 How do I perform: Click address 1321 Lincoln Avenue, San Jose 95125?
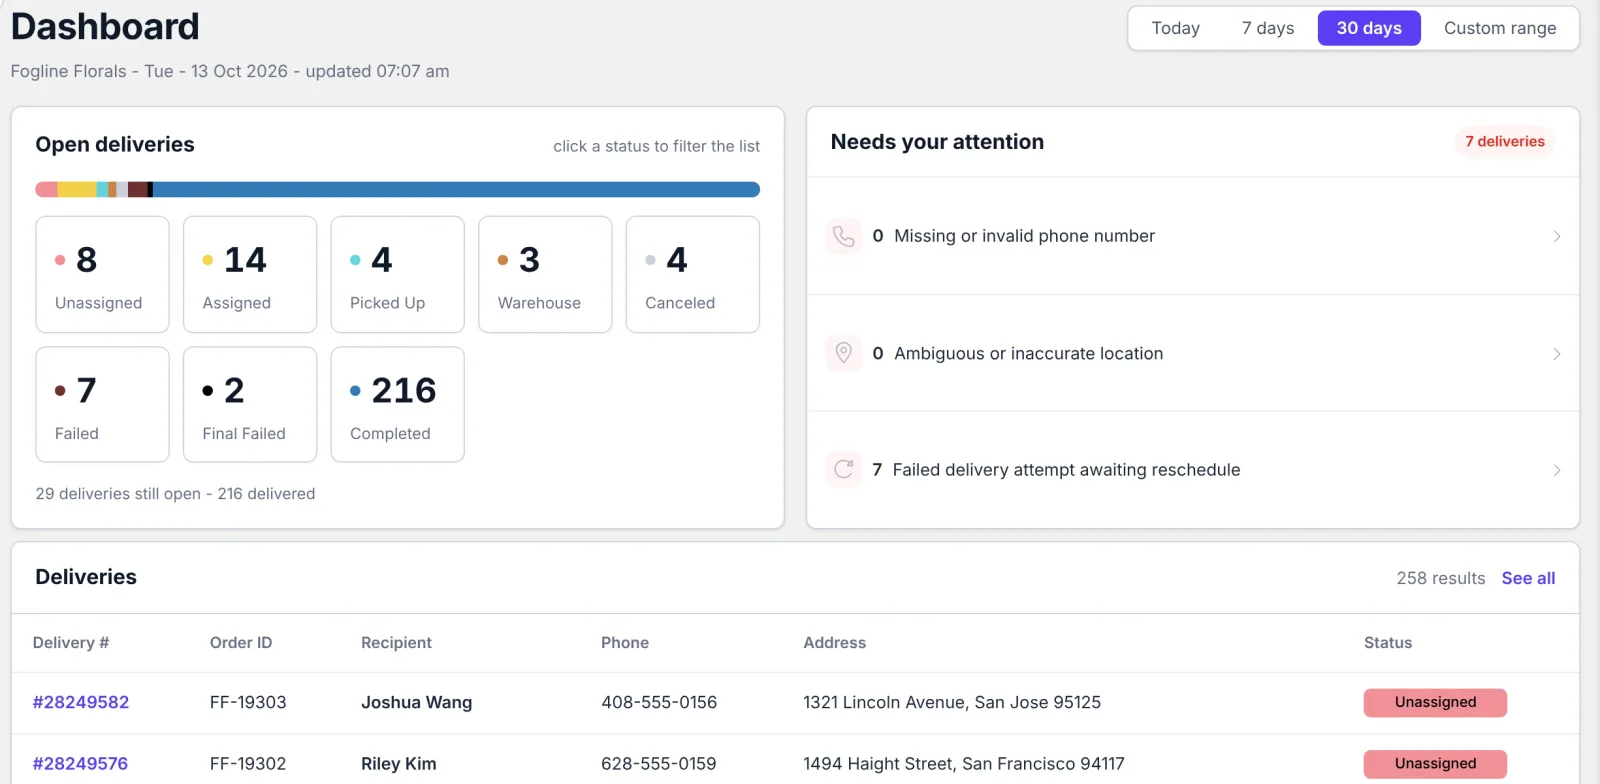tap(952, 702)
